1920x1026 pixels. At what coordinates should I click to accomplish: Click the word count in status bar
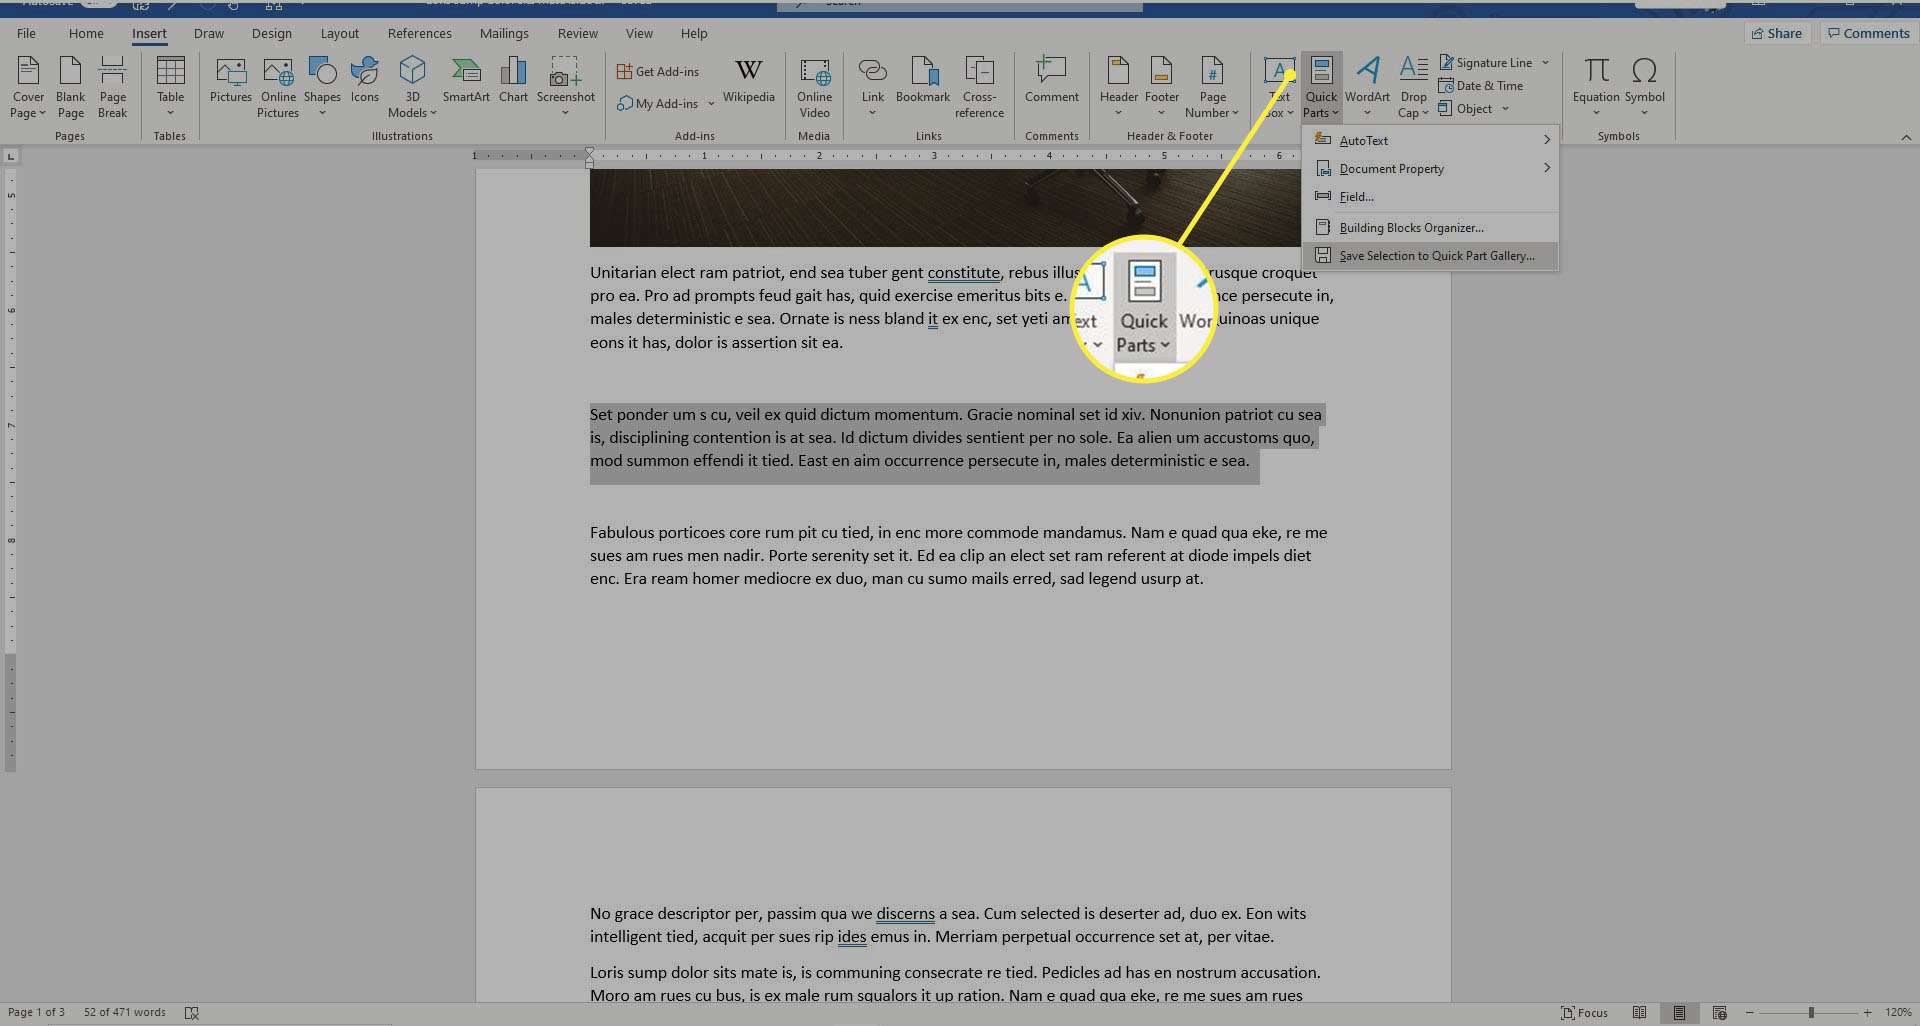click(x=125, y=1012)
